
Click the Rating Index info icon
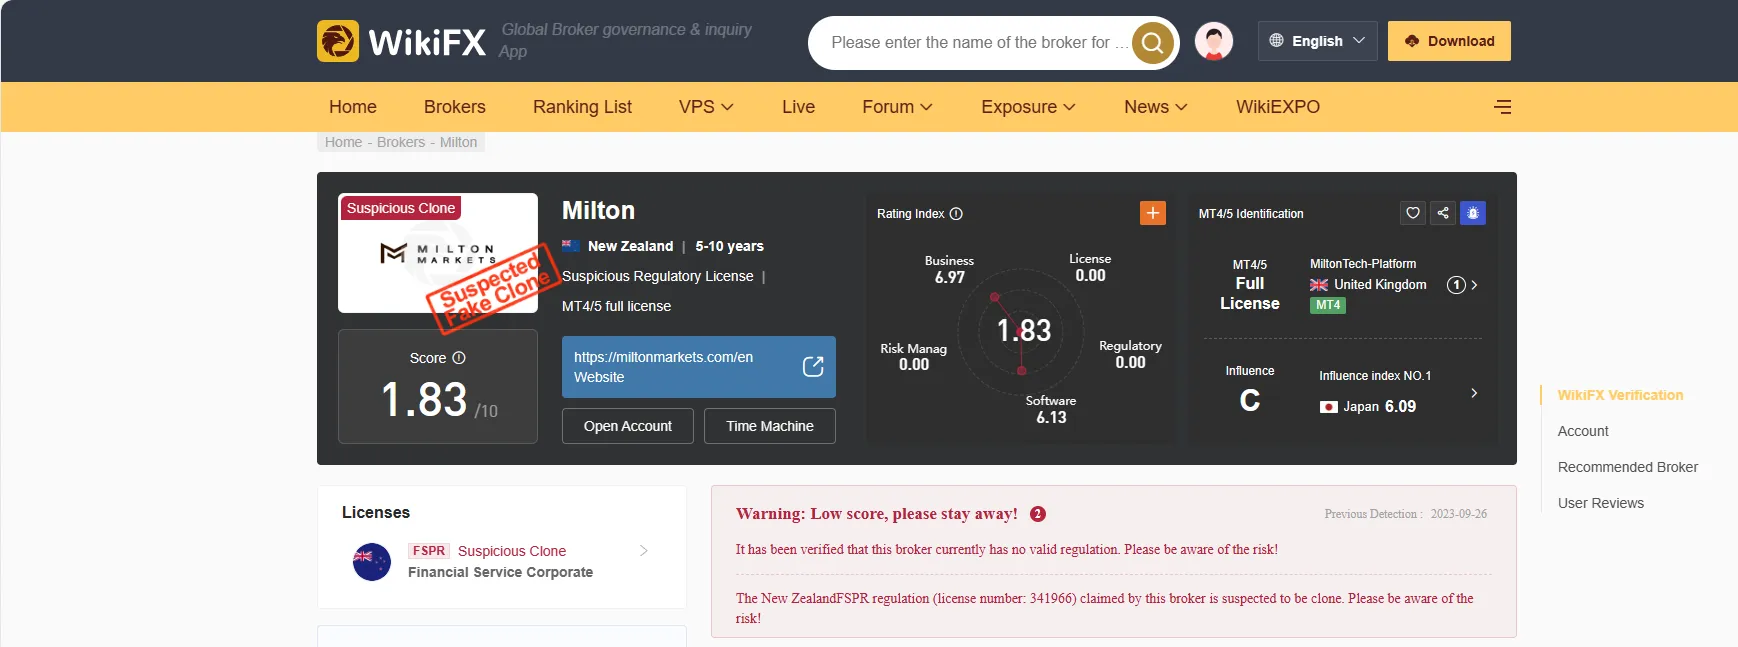(x=956, y=214)
